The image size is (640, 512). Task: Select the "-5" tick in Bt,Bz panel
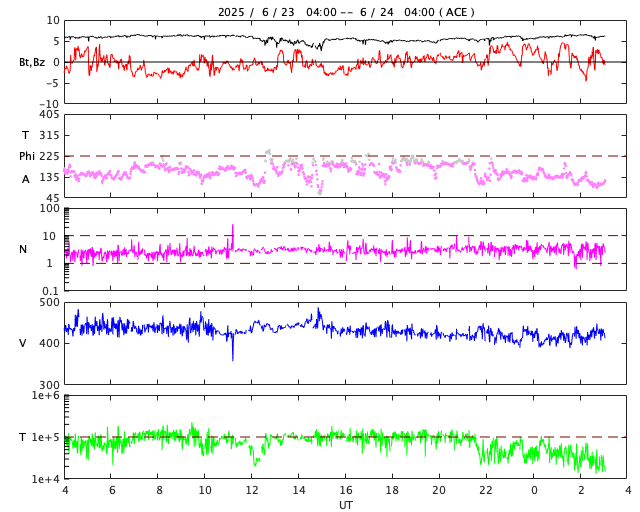53,83
